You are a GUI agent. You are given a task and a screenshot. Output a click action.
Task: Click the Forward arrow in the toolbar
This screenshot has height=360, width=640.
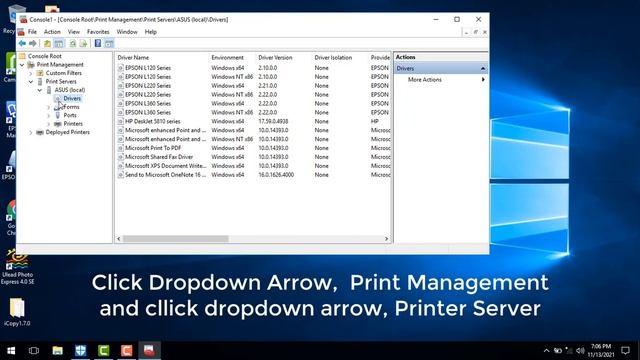(33, 43)
